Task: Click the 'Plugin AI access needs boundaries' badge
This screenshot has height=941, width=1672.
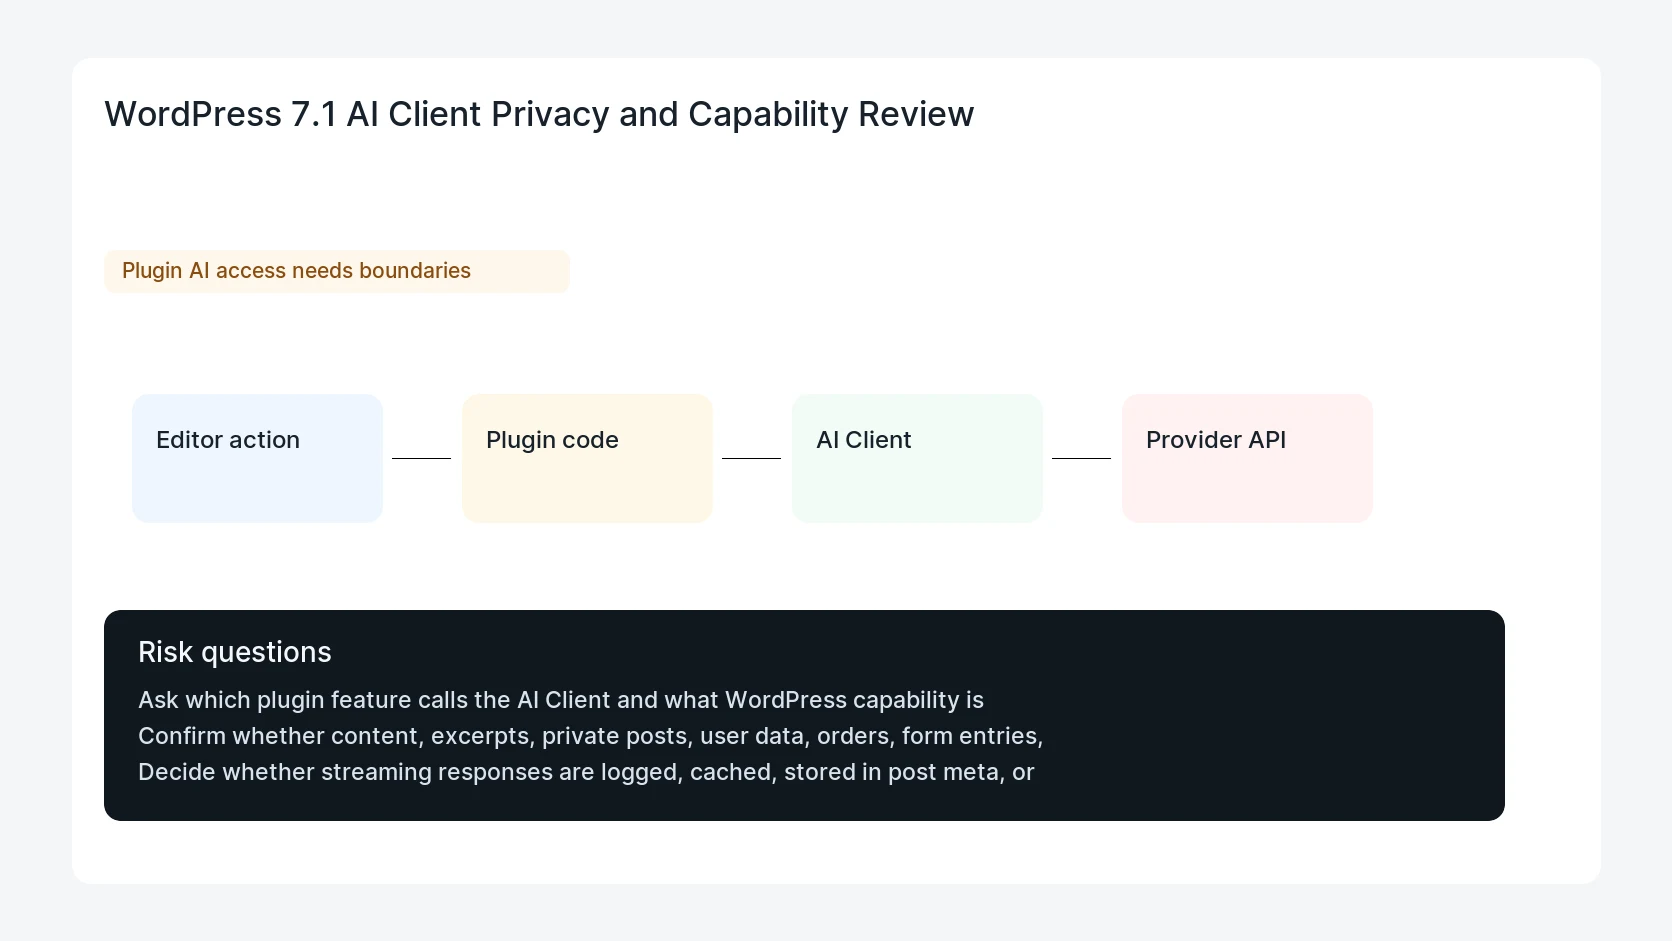Action: [x=337, y=271]
